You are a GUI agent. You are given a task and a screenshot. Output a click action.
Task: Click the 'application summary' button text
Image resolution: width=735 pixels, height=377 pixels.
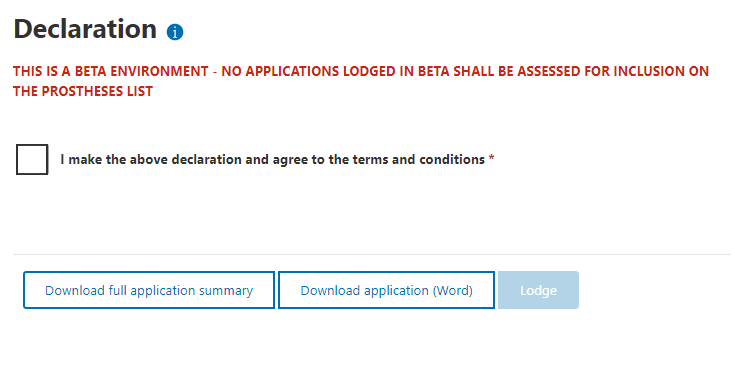click(191, 291)
